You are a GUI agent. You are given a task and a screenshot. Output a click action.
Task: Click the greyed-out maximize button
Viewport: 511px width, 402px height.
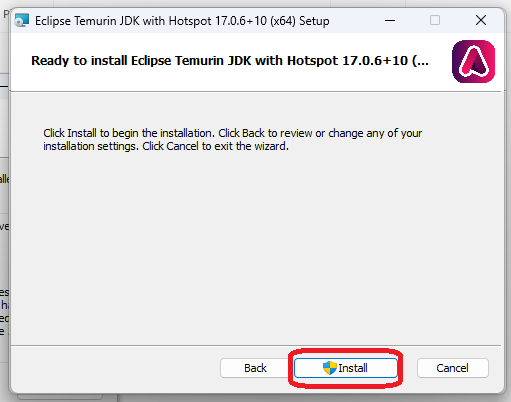click(x=435, y=20)
